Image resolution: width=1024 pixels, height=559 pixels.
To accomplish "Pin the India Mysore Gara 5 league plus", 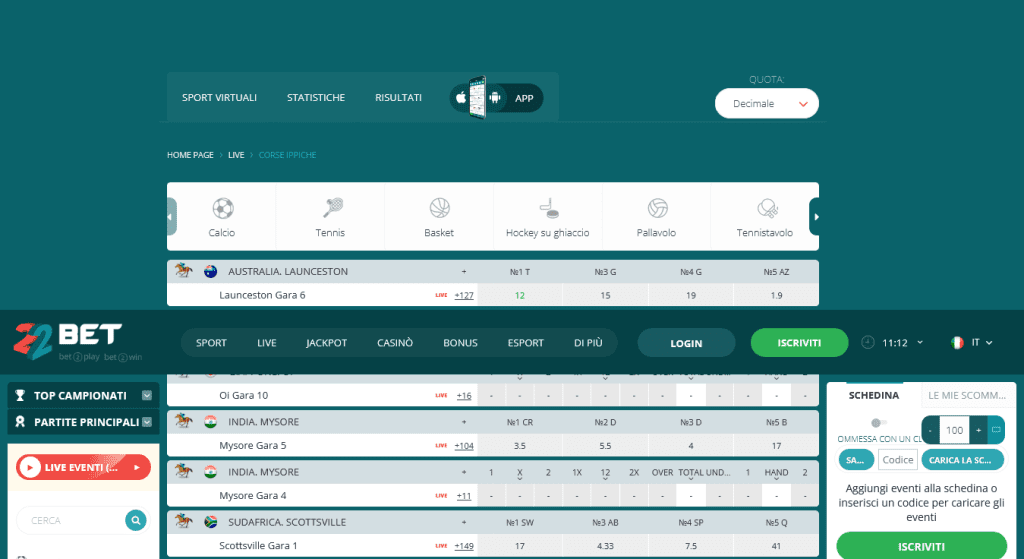I will 464,422.
